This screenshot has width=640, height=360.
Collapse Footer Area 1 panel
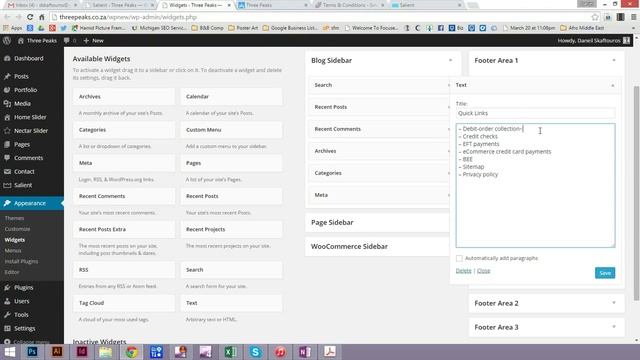click(x=614, y=60)
